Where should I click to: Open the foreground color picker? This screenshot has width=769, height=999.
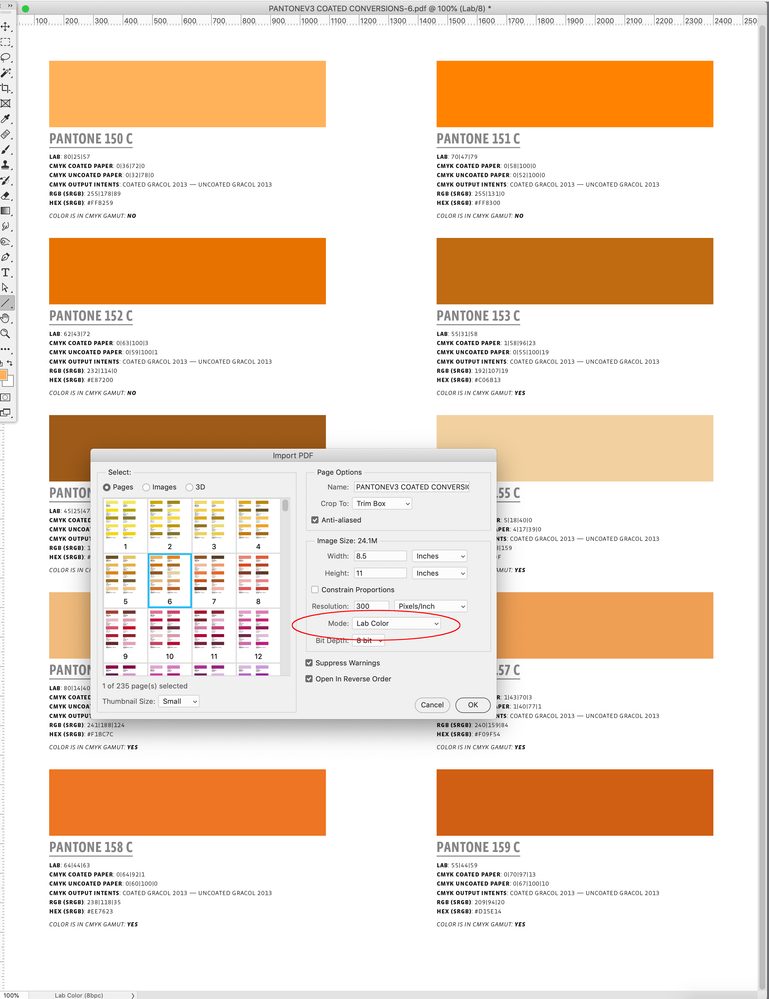coord(3,375)
